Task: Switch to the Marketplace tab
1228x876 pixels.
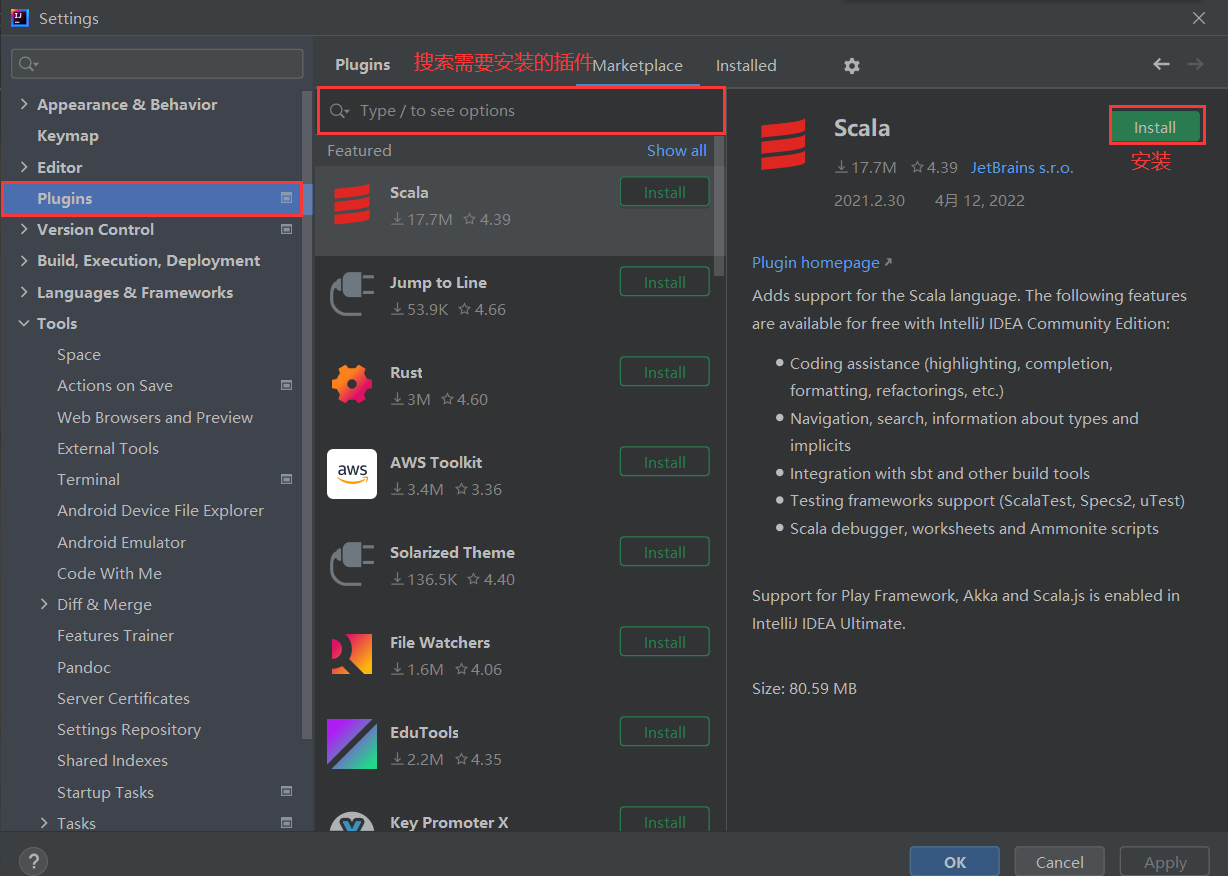Action: pyautogui.click(x=637, y=65)
